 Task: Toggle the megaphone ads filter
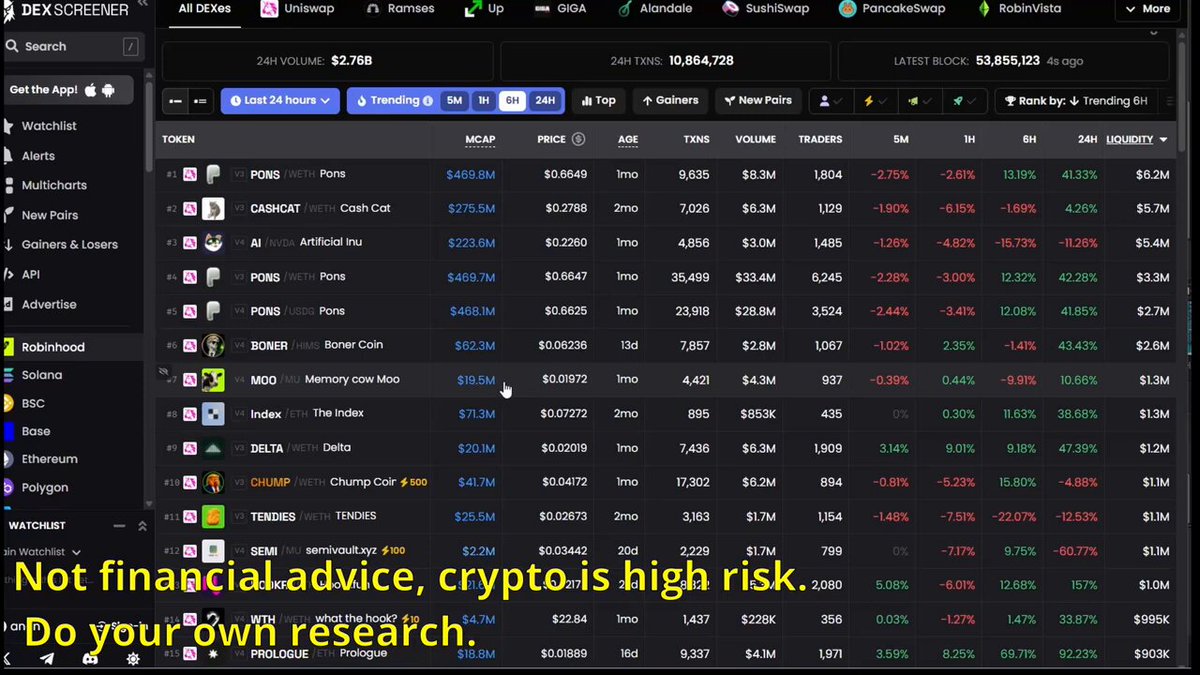(x=919, y=101)
